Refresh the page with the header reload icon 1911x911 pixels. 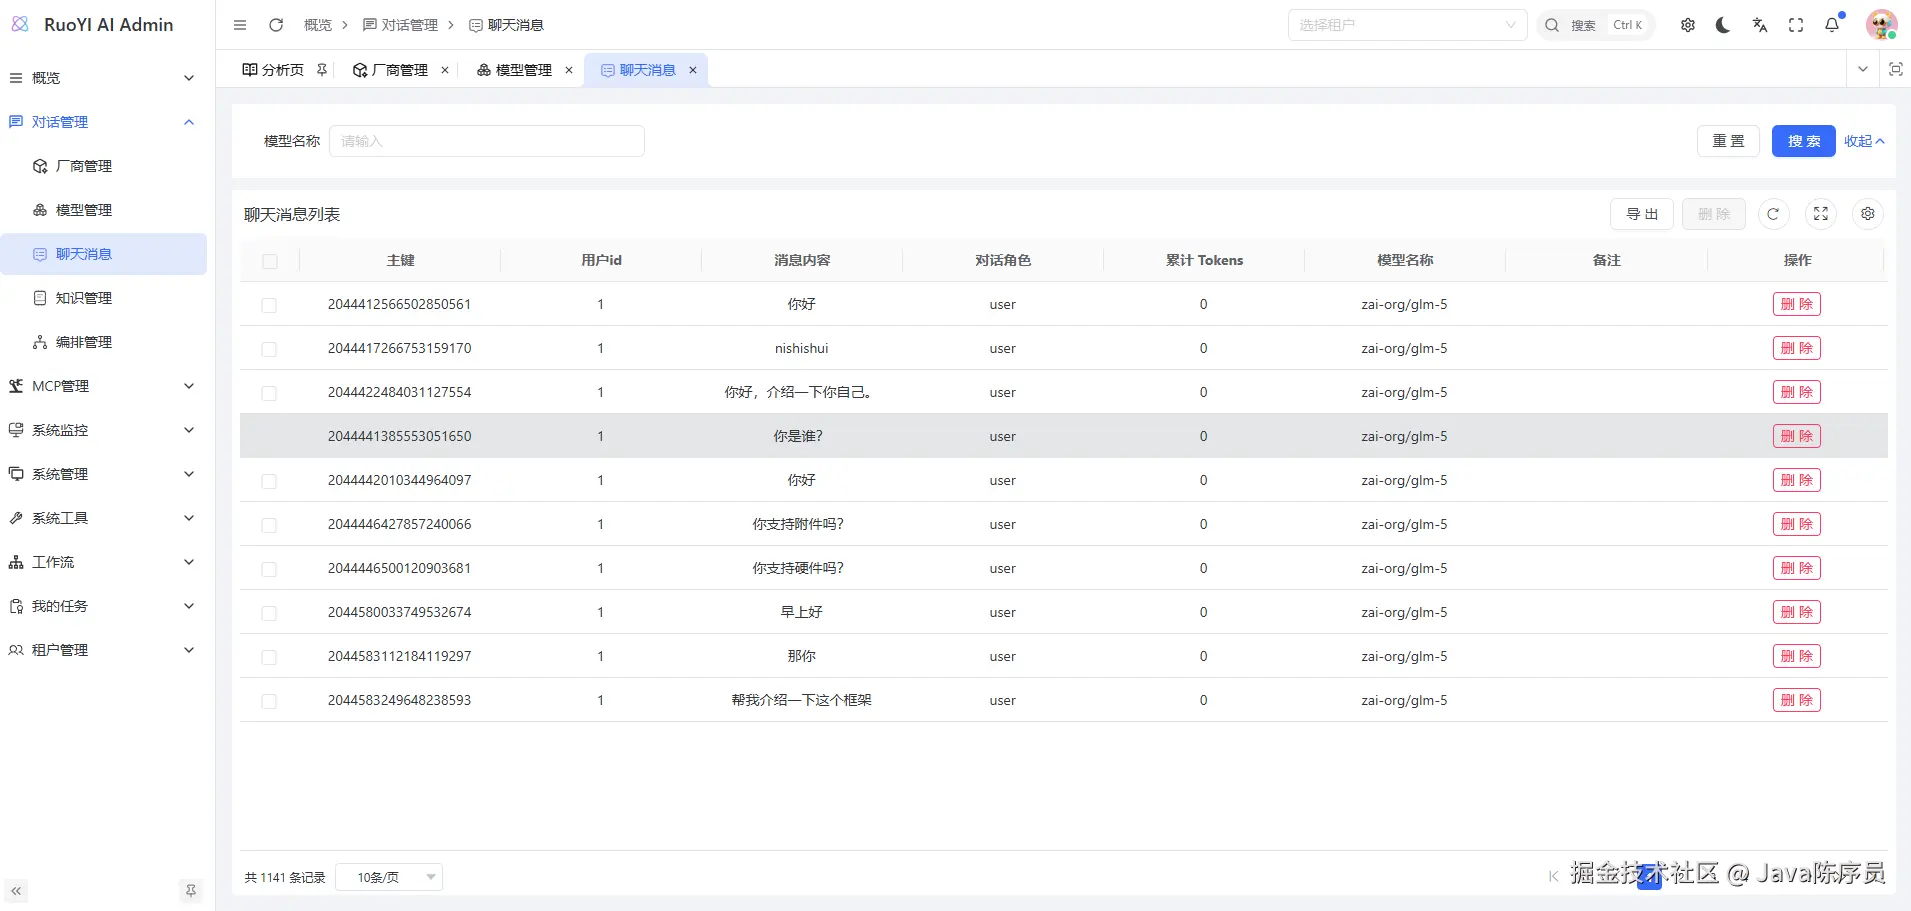276,25
